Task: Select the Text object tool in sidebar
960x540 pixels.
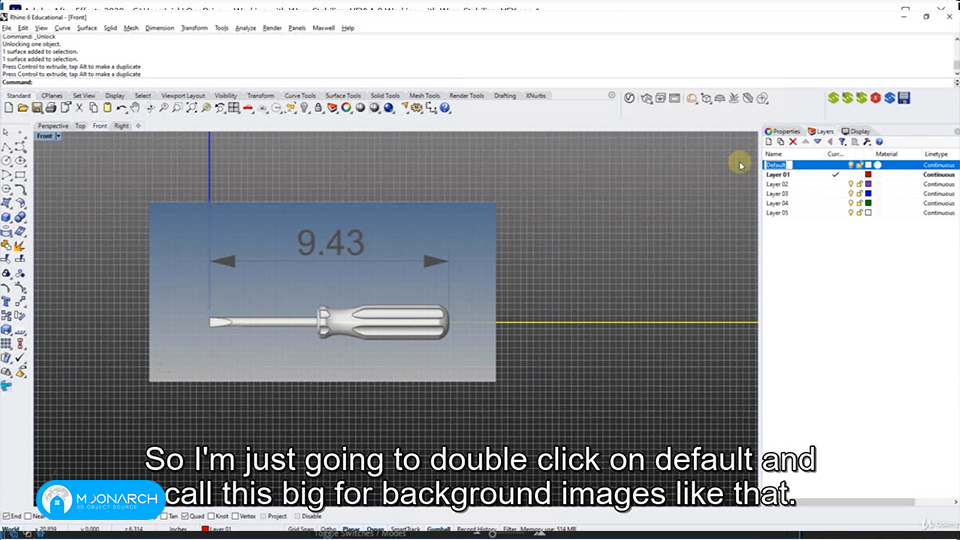Action: point(6,302)
